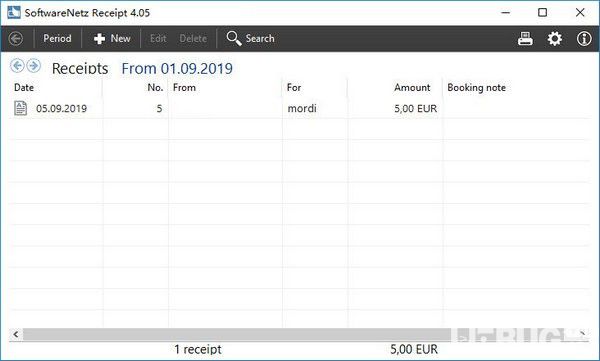Open settings via the gear icon

coord(554,39)
